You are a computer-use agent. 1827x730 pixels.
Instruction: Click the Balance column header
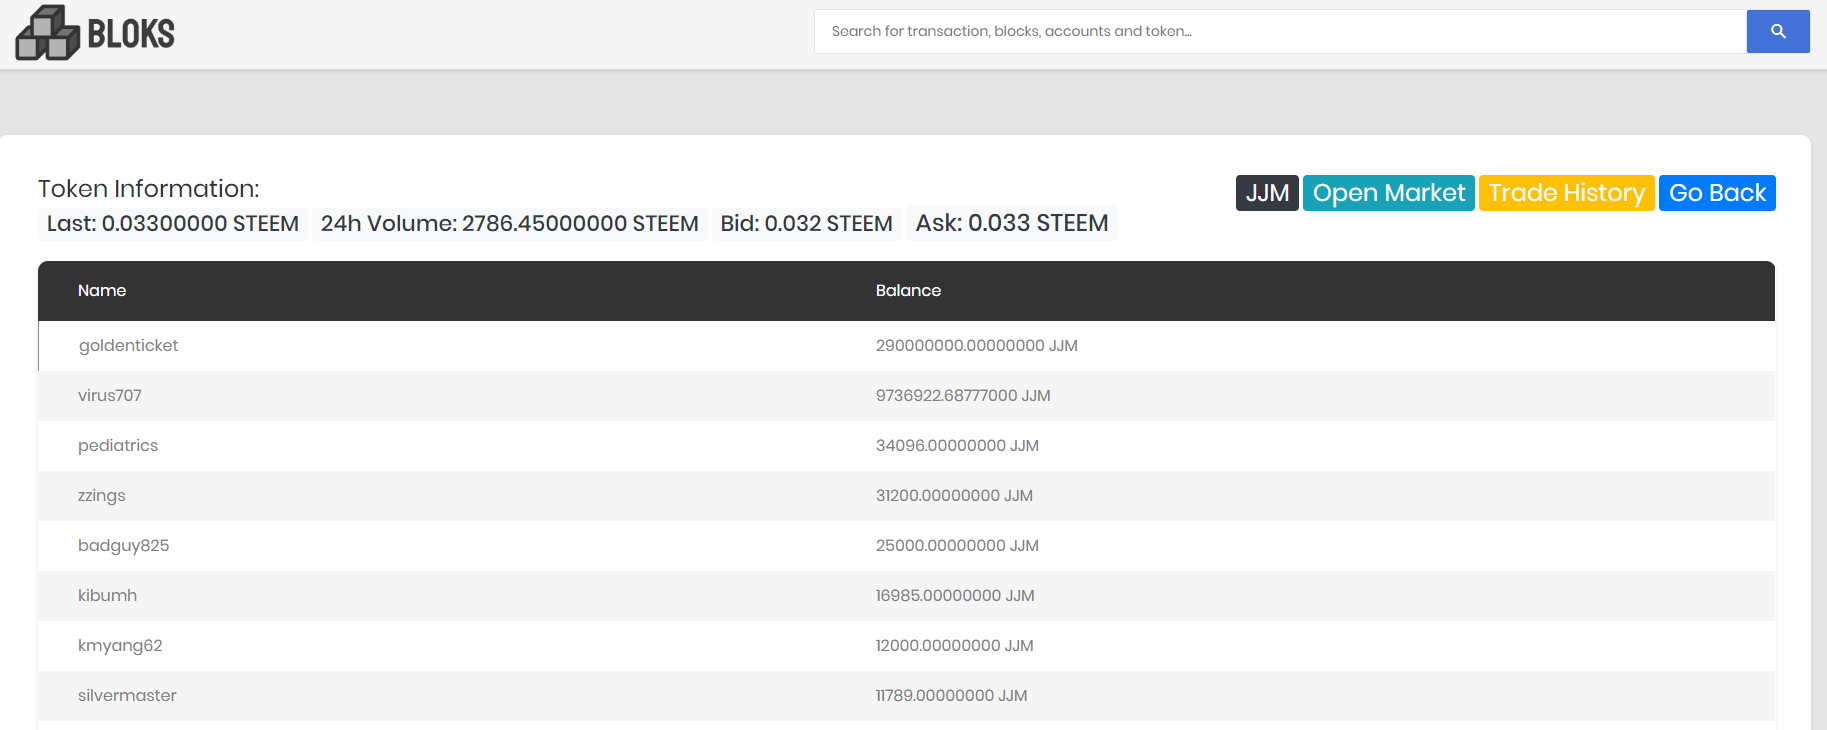[x=908, y=291]
